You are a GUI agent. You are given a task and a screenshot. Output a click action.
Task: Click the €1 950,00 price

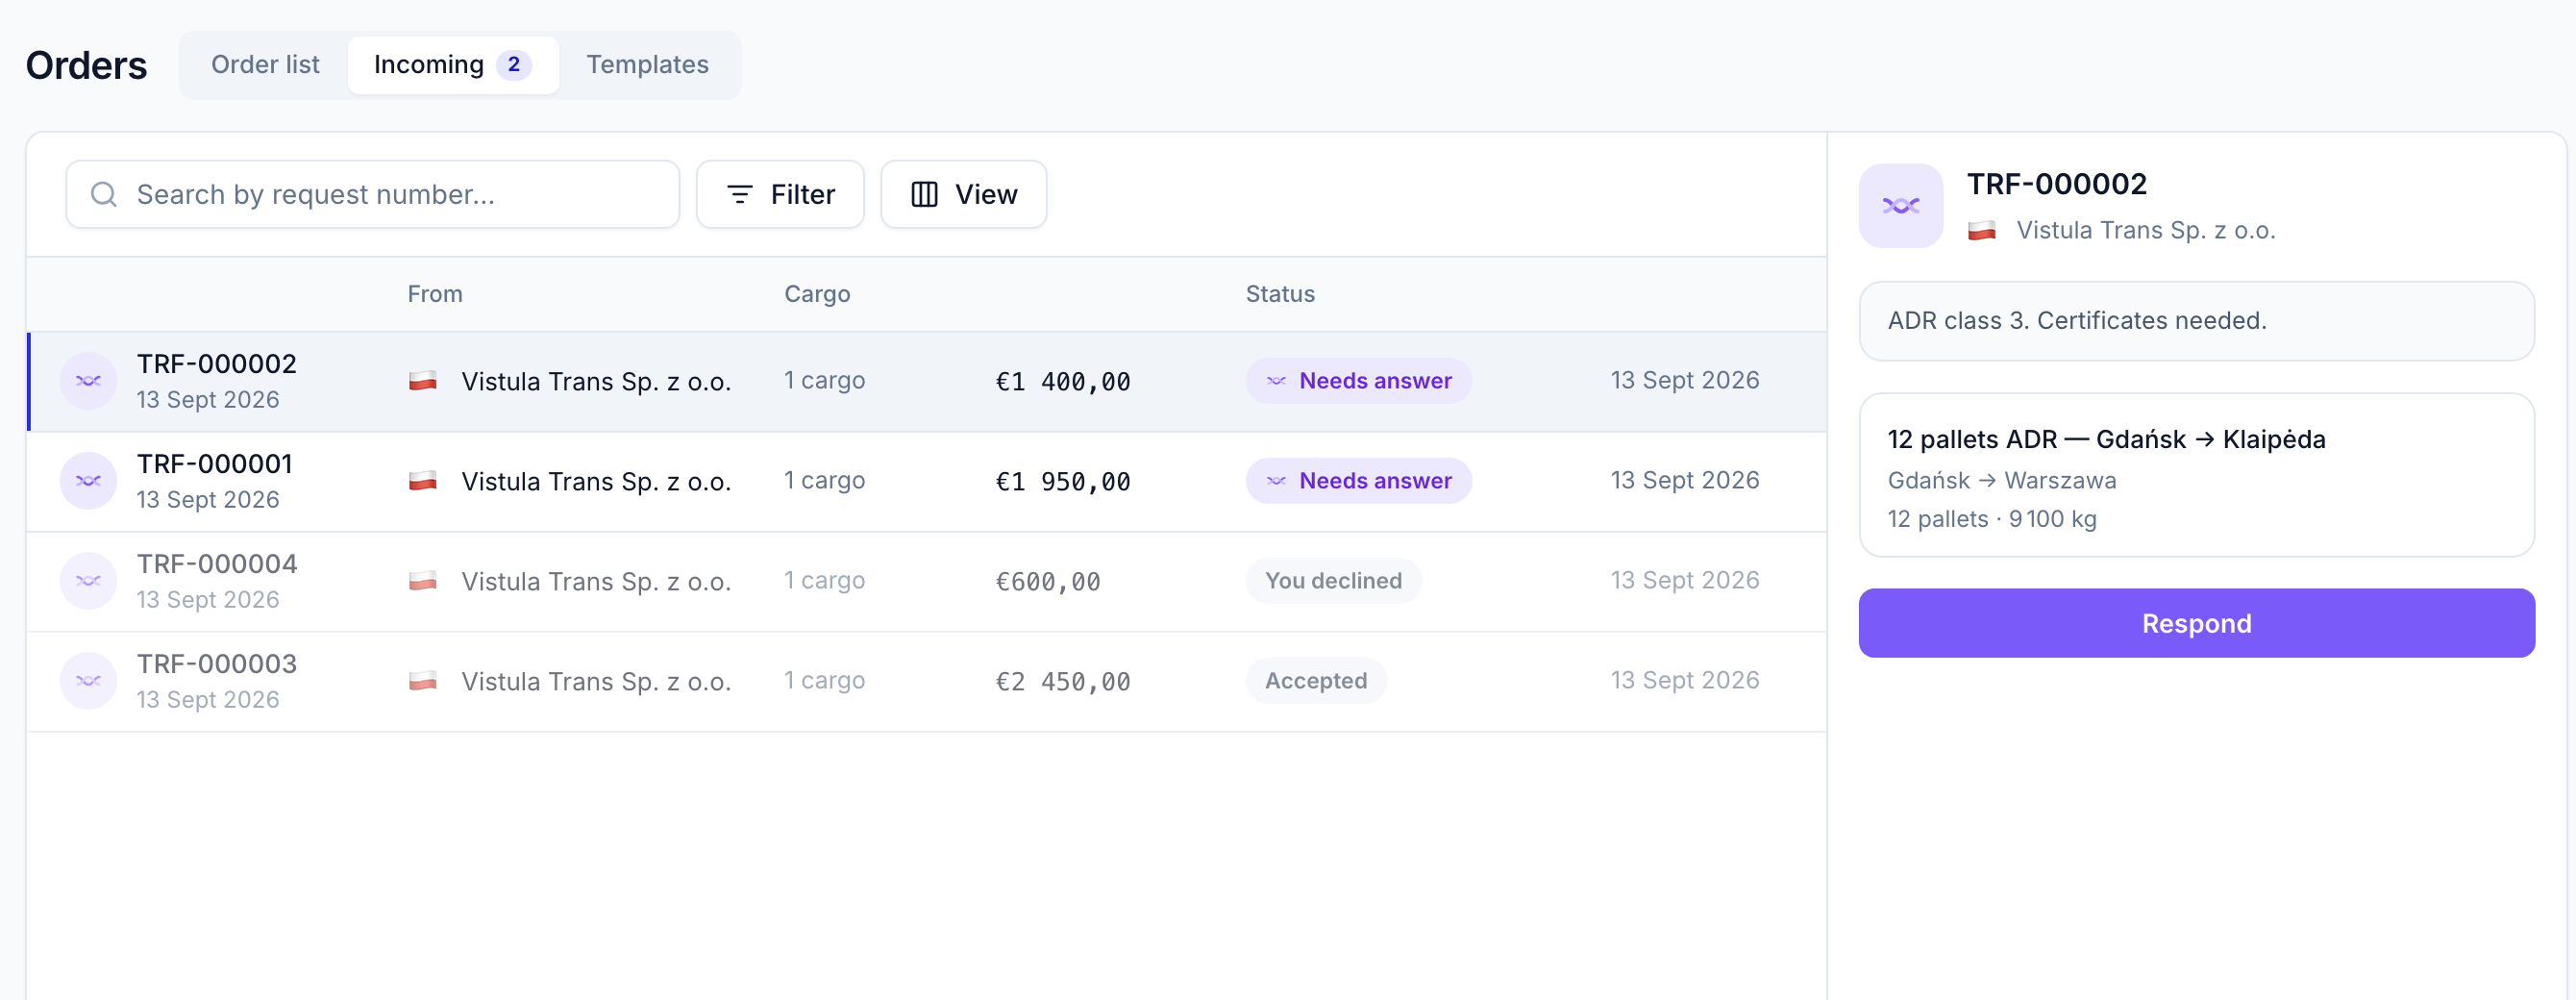click(1063, 482)
